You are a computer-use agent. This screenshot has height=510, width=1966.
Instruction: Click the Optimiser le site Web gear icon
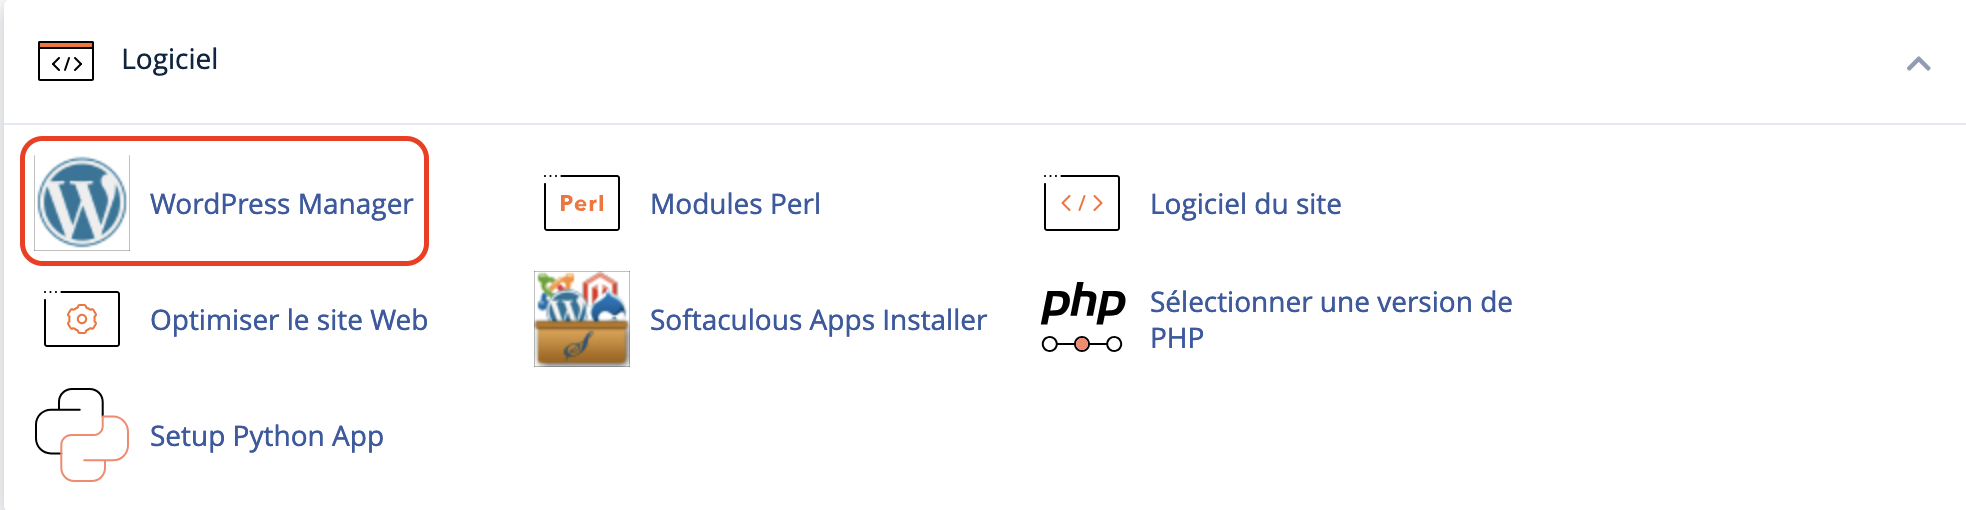(x=82, y=318)
